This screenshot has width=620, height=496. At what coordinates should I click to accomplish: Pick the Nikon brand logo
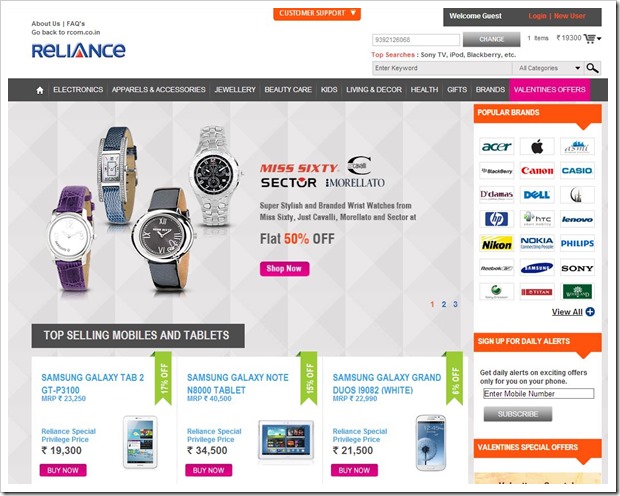(497, 244)
